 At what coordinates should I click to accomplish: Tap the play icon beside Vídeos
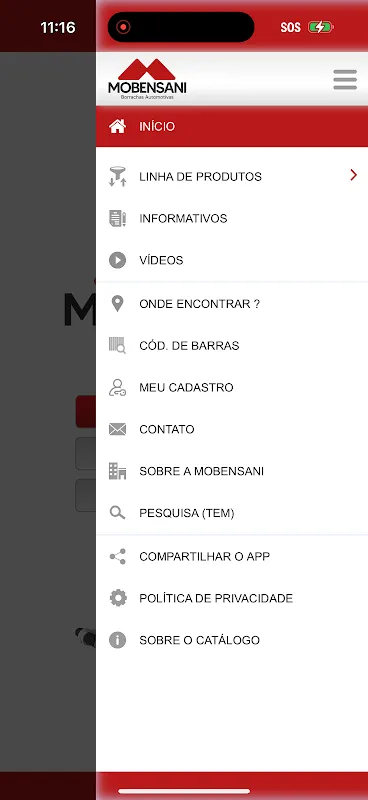click(x=117, y=260)
